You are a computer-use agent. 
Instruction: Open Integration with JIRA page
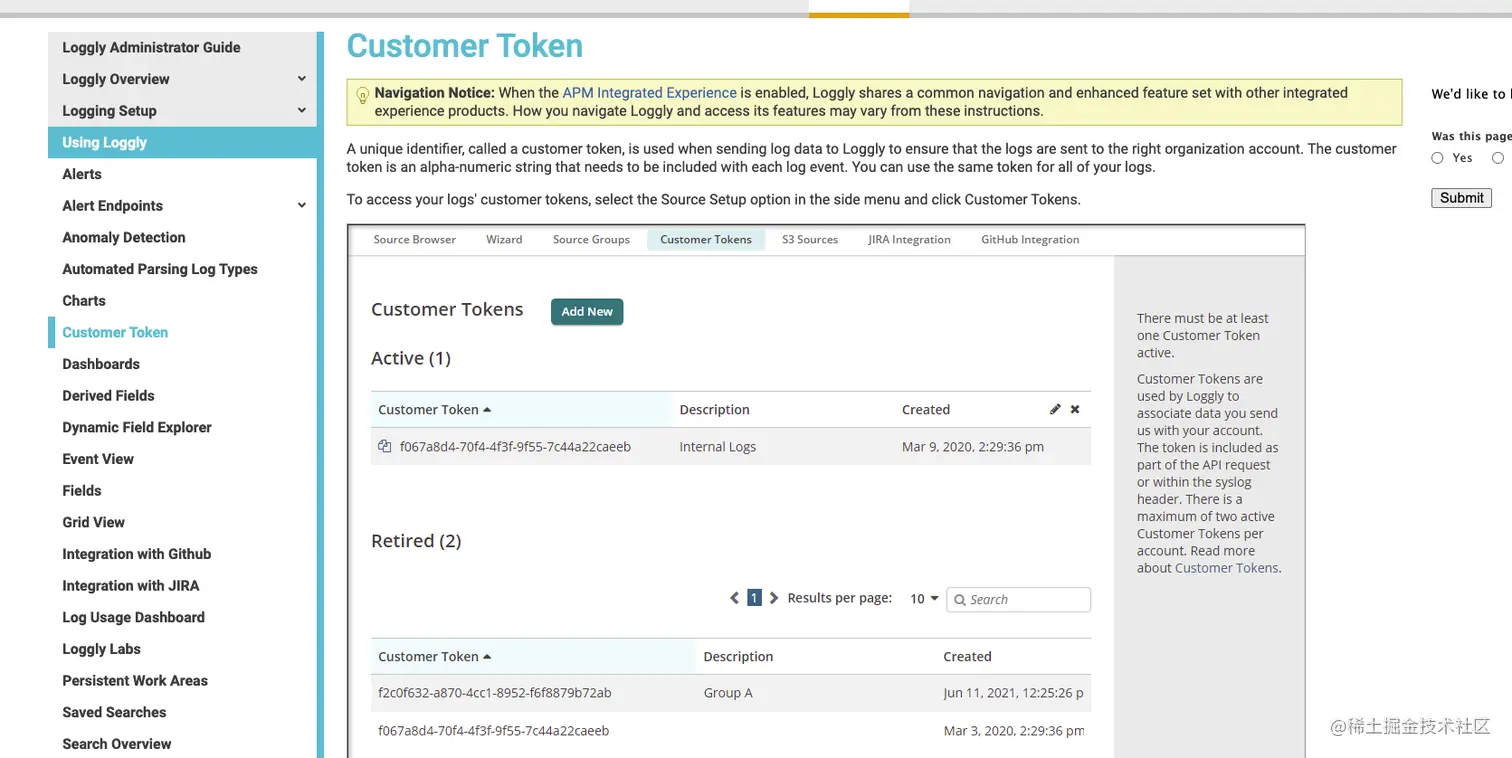(x=131, y=585)
